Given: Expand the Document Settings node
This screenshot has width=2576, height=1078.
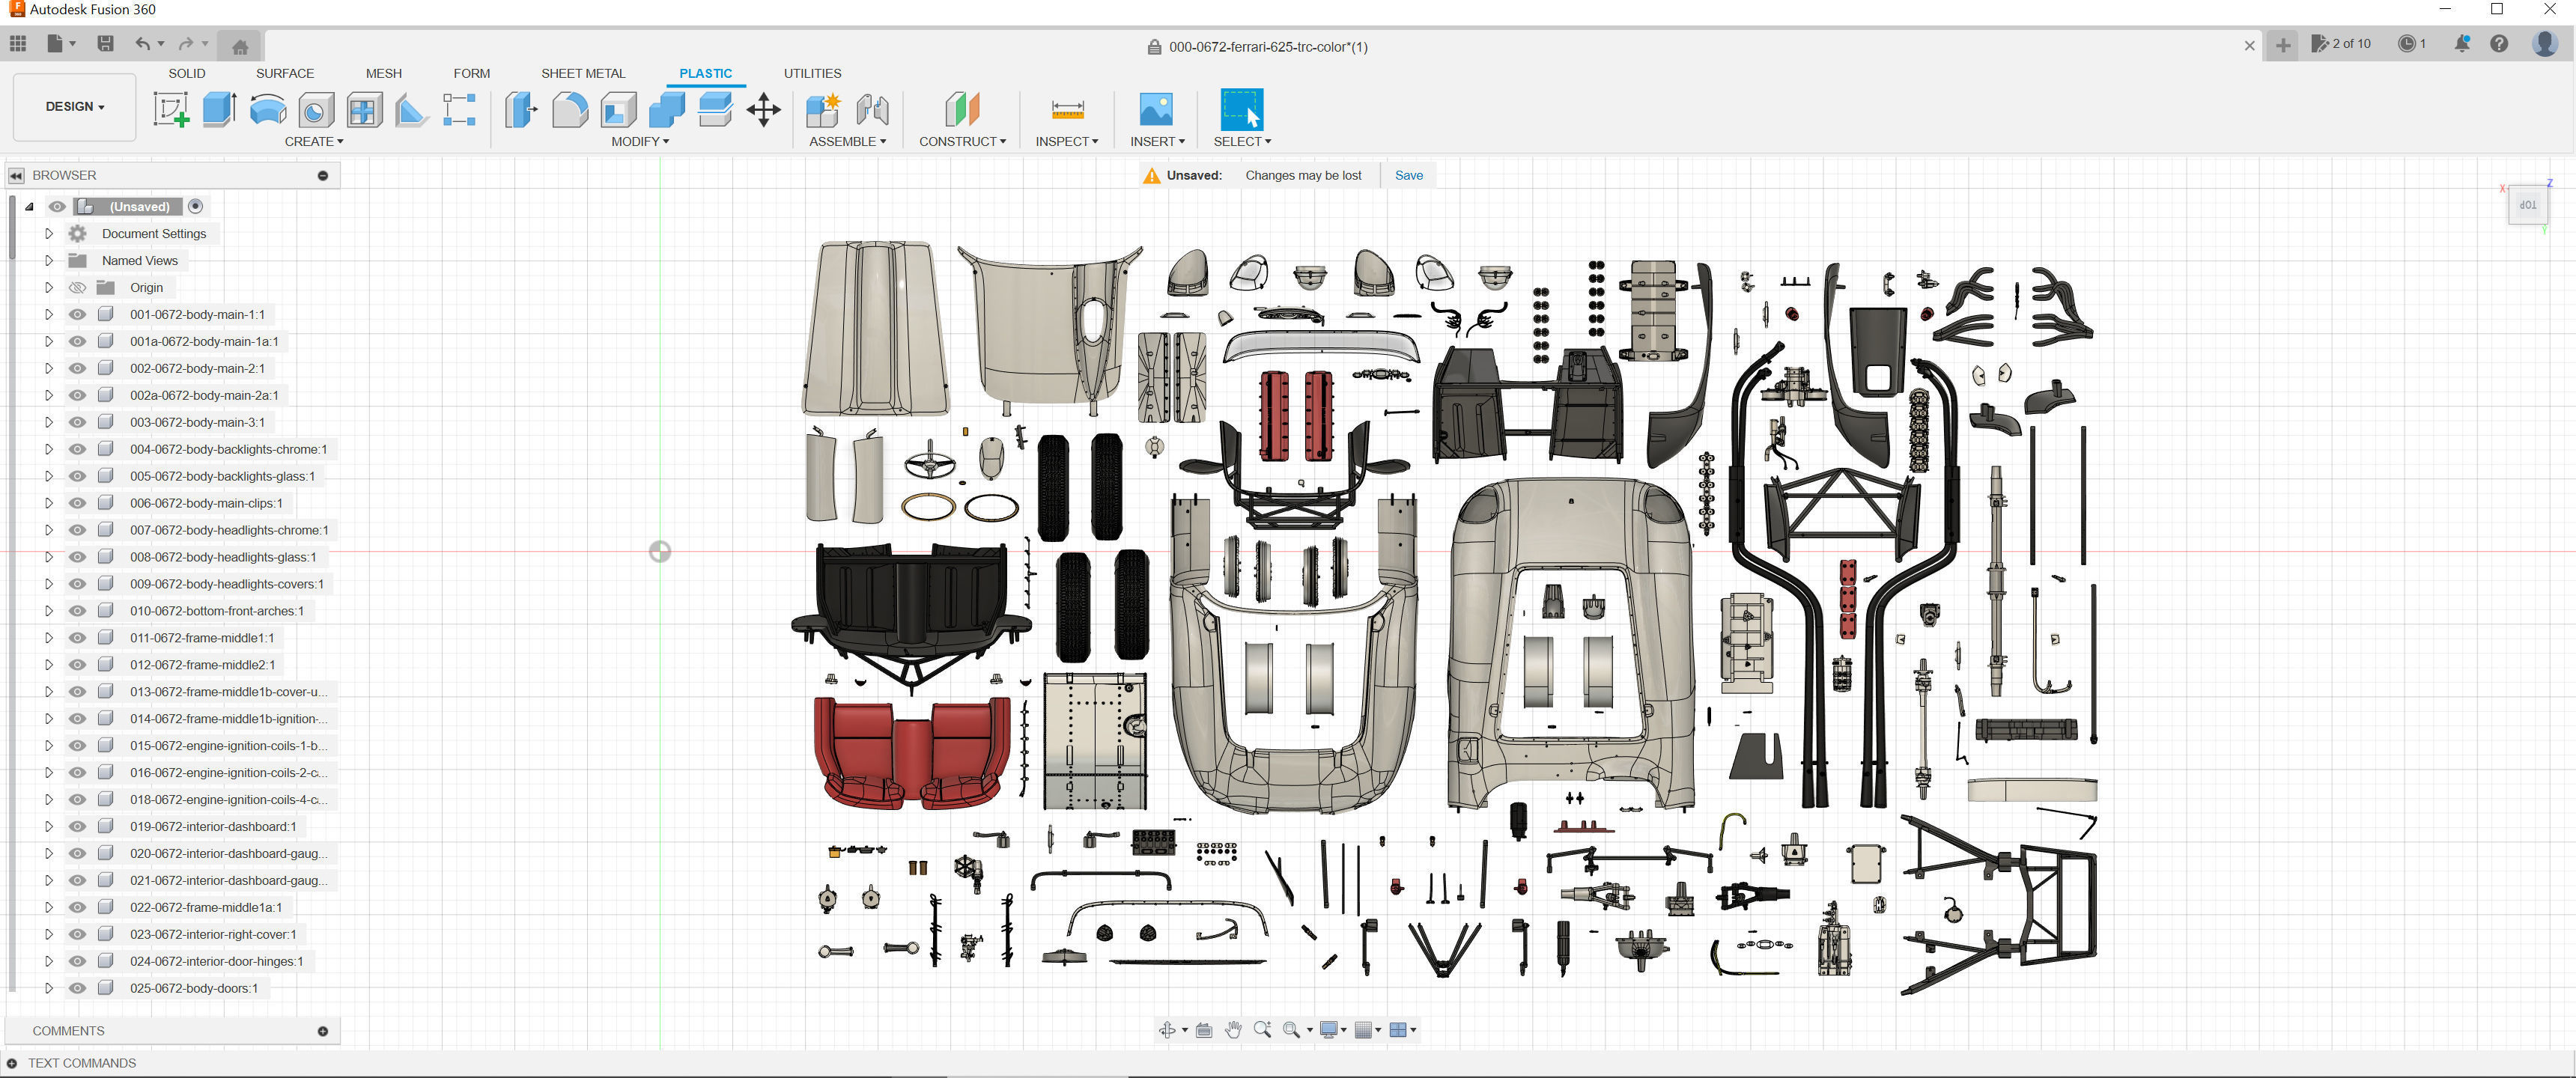Looking at the screenshot, I should click(x=48, y=233).
